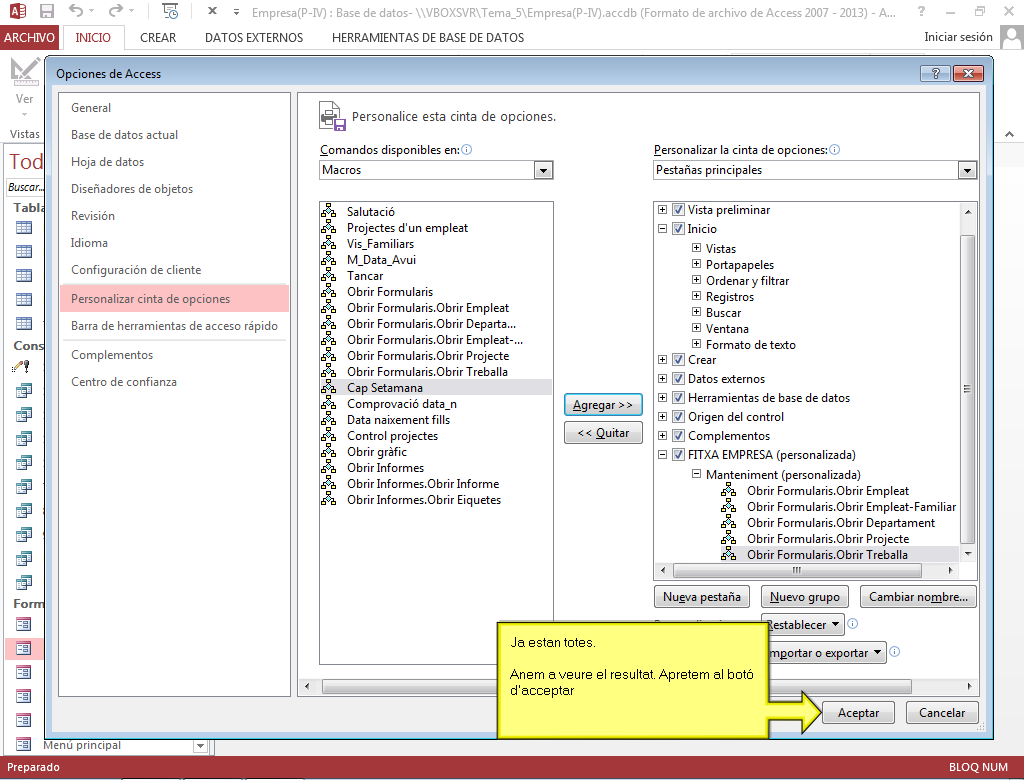Expand the Portapapeles group
Viewport: 1024px width, 780px height.
(696, 264)
